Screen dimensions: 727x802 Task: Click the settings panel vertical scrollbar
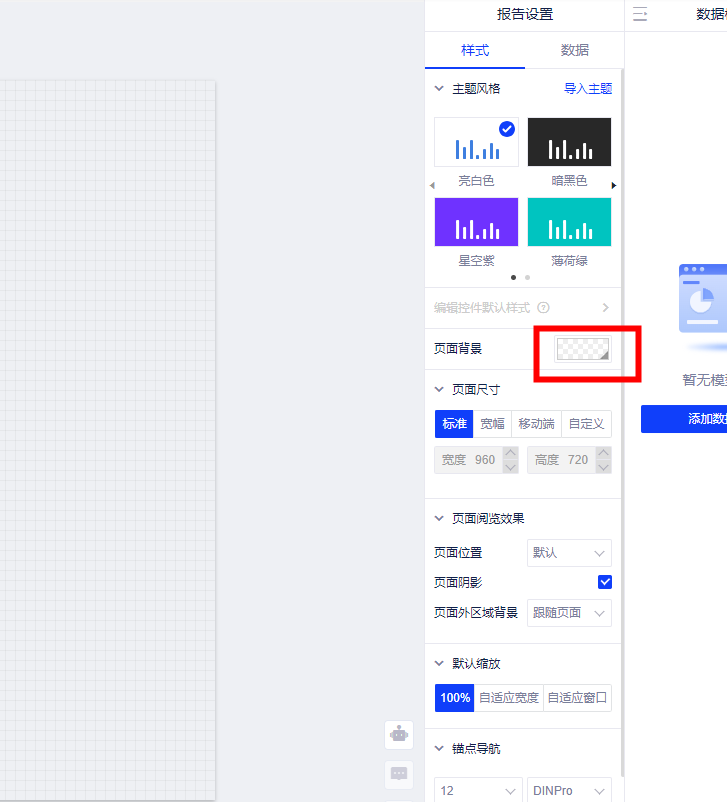pos(622,422)
